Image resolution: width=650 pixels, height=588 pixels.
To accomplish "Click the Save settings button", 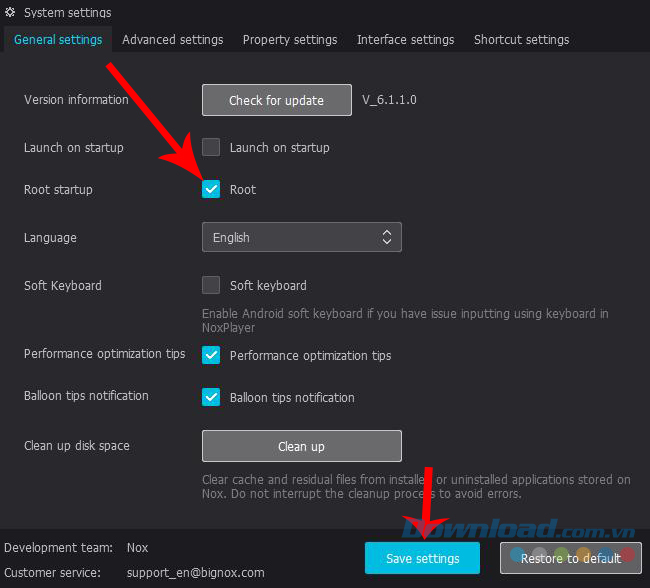I will coord(422,558).
